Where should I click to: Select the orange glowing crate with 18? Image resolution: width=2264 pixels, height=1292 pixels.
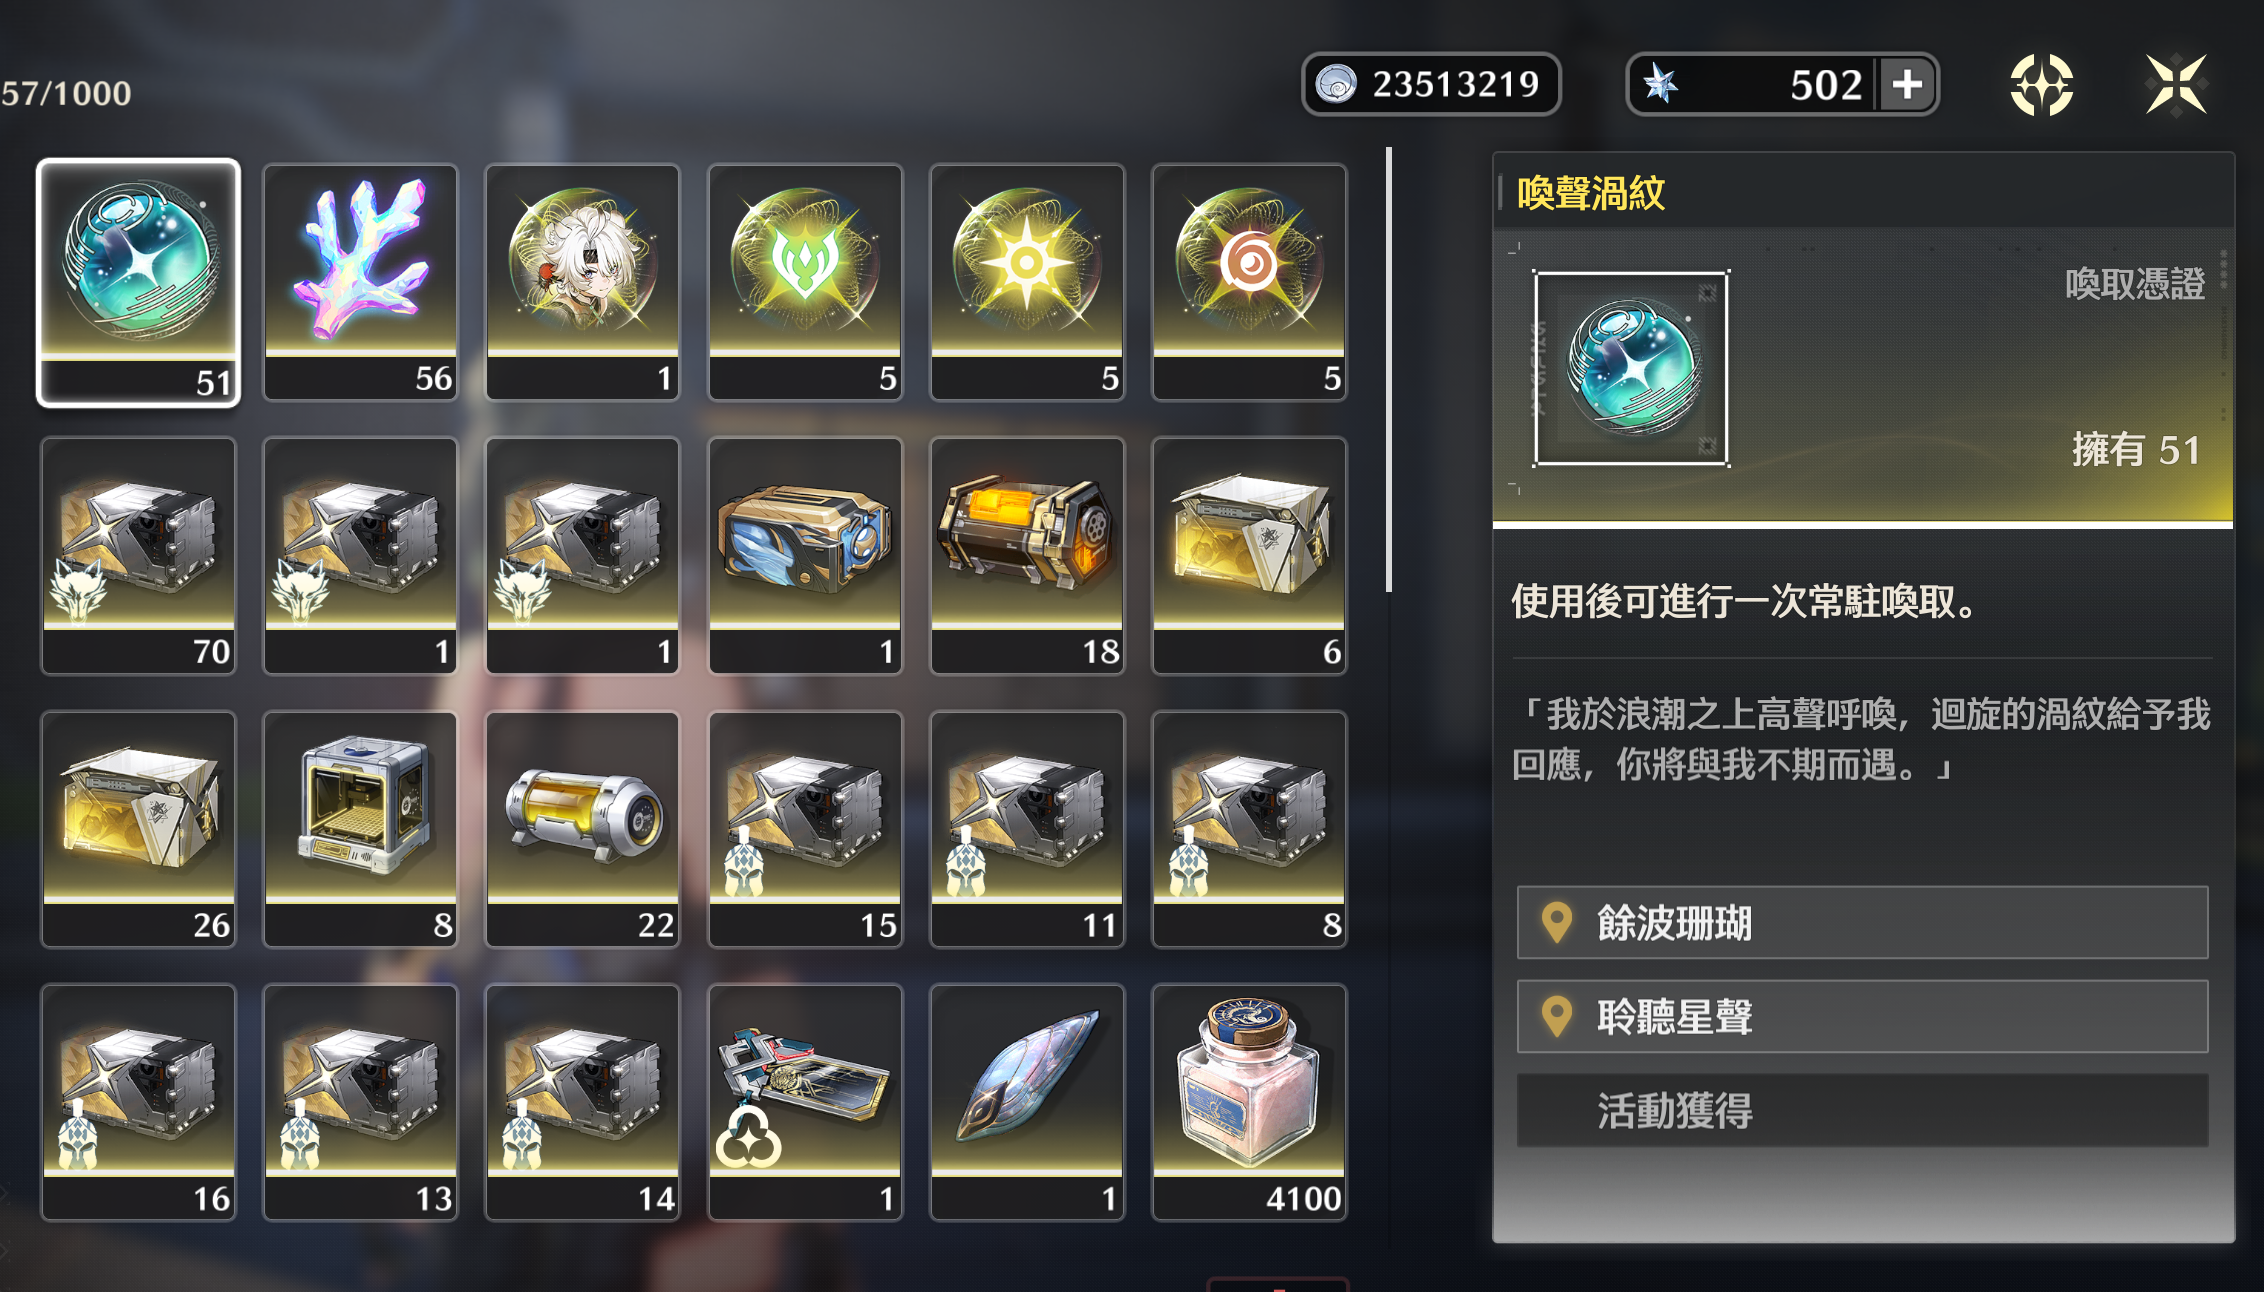tap(1027, 556)
